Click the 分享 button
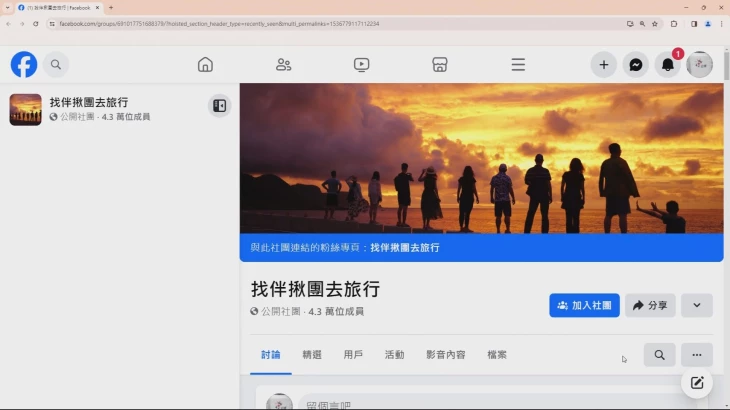Viewport: 730px width, 410px height. 650,305
